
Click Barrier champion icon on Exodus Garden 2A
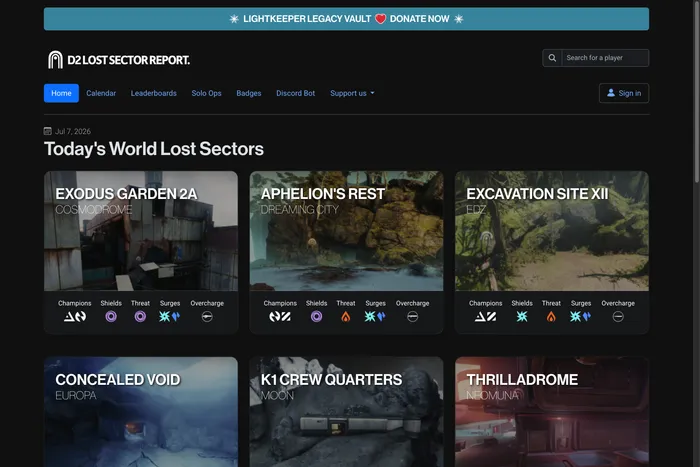(69, 317)
